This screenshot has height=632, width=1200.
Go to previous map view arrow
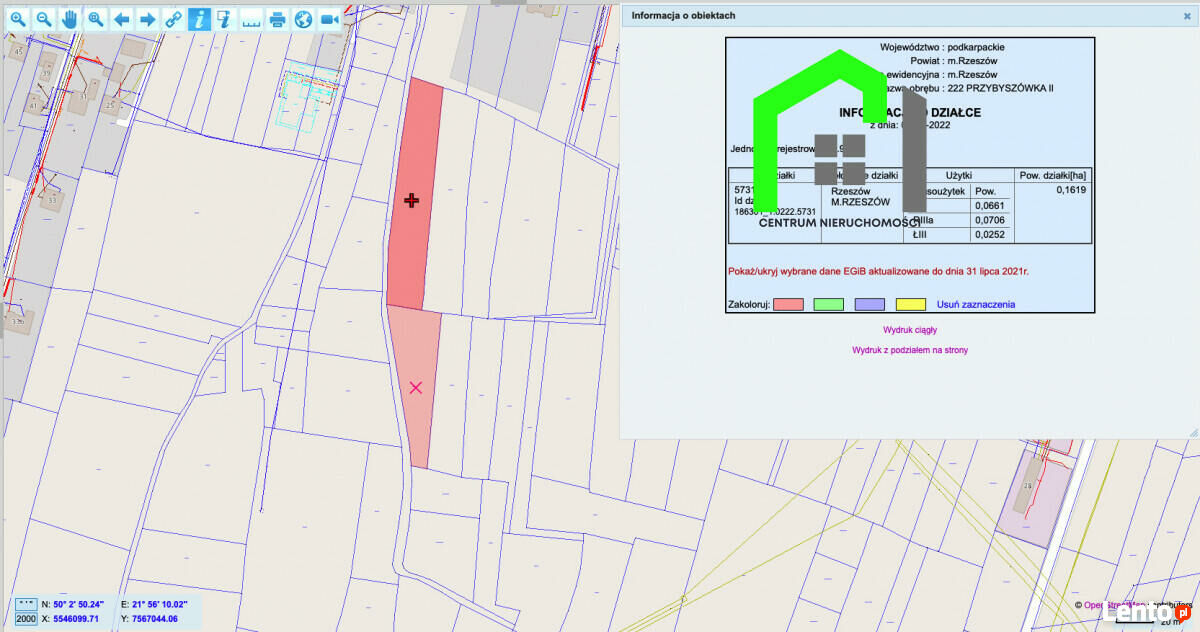[122, 19]
